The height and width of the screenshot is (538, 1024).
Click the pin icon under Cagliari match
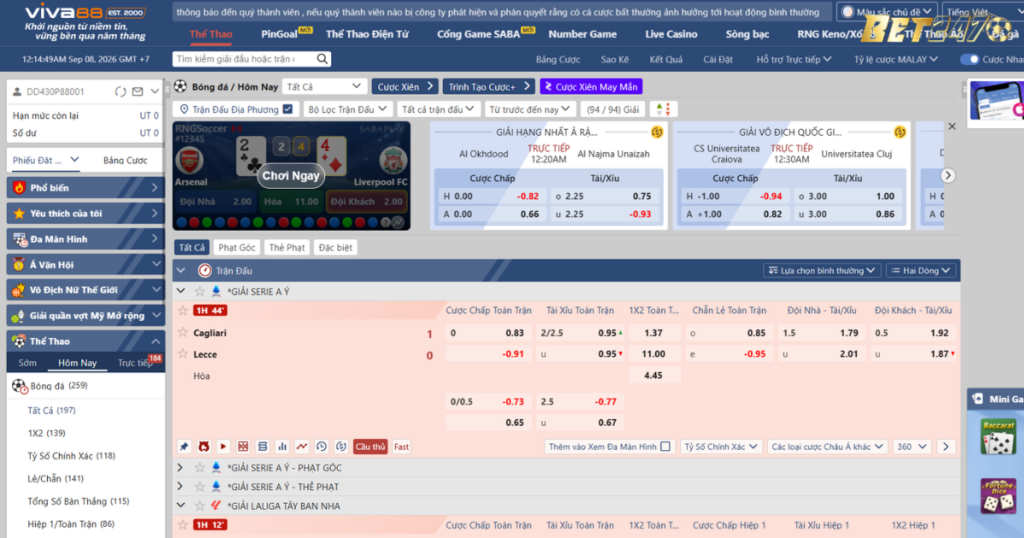[184, 447]
